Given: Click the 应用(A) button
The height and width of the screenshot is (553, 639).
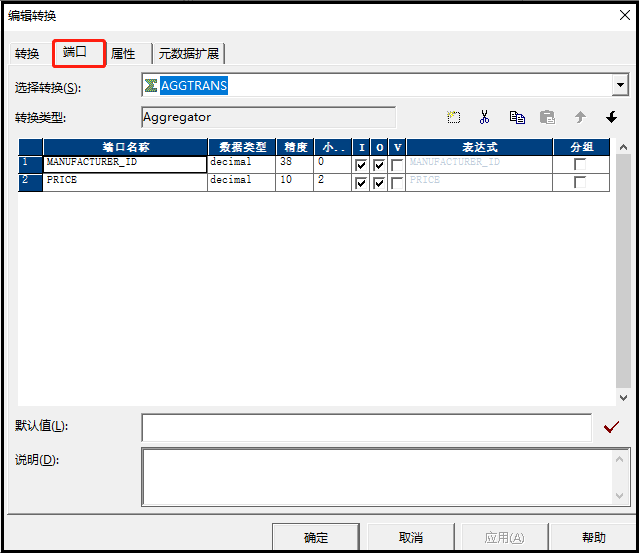Looking at the screenshot, I should tap(505, 537).
